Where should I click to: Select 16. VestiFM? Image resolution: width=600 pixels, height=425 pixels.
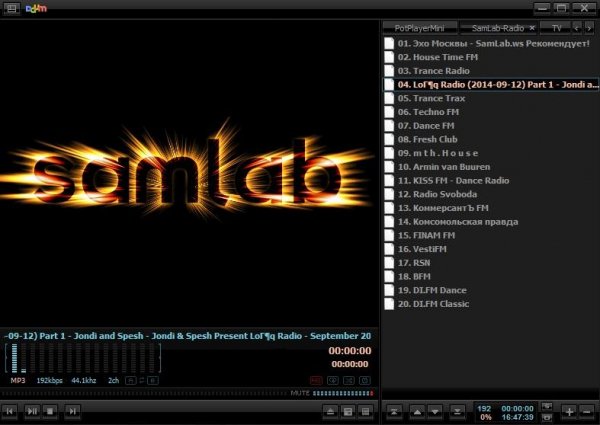491,249
